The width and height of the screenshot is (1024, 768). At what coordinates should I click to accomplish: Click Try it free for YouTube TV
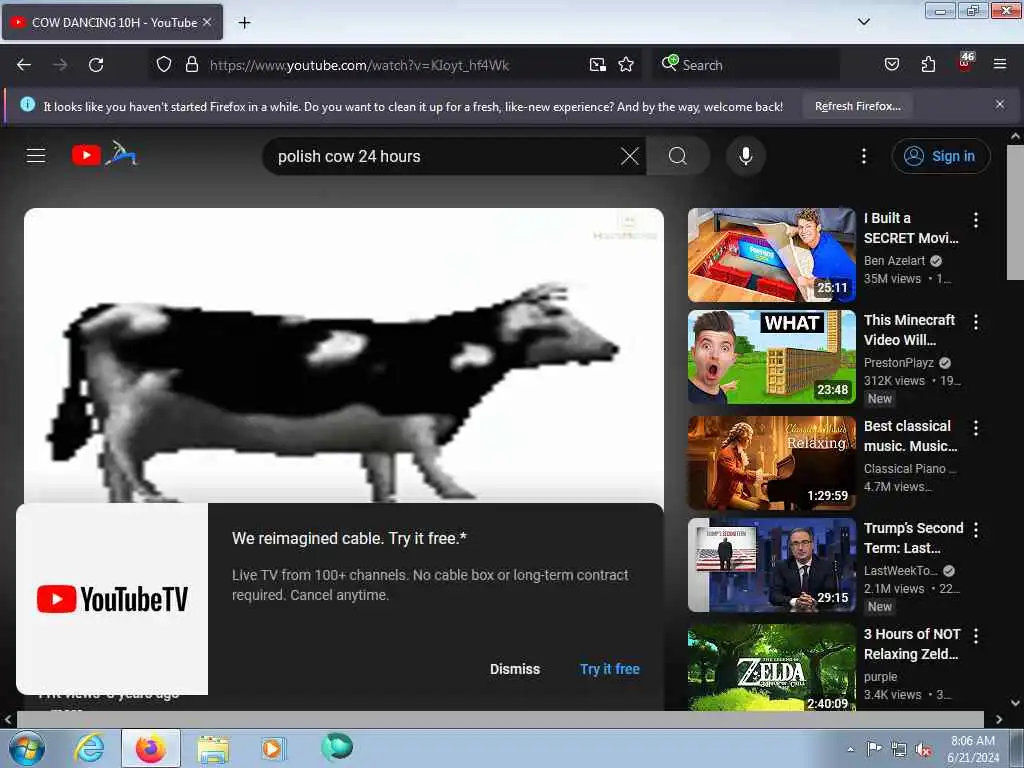tap(609, 669)
